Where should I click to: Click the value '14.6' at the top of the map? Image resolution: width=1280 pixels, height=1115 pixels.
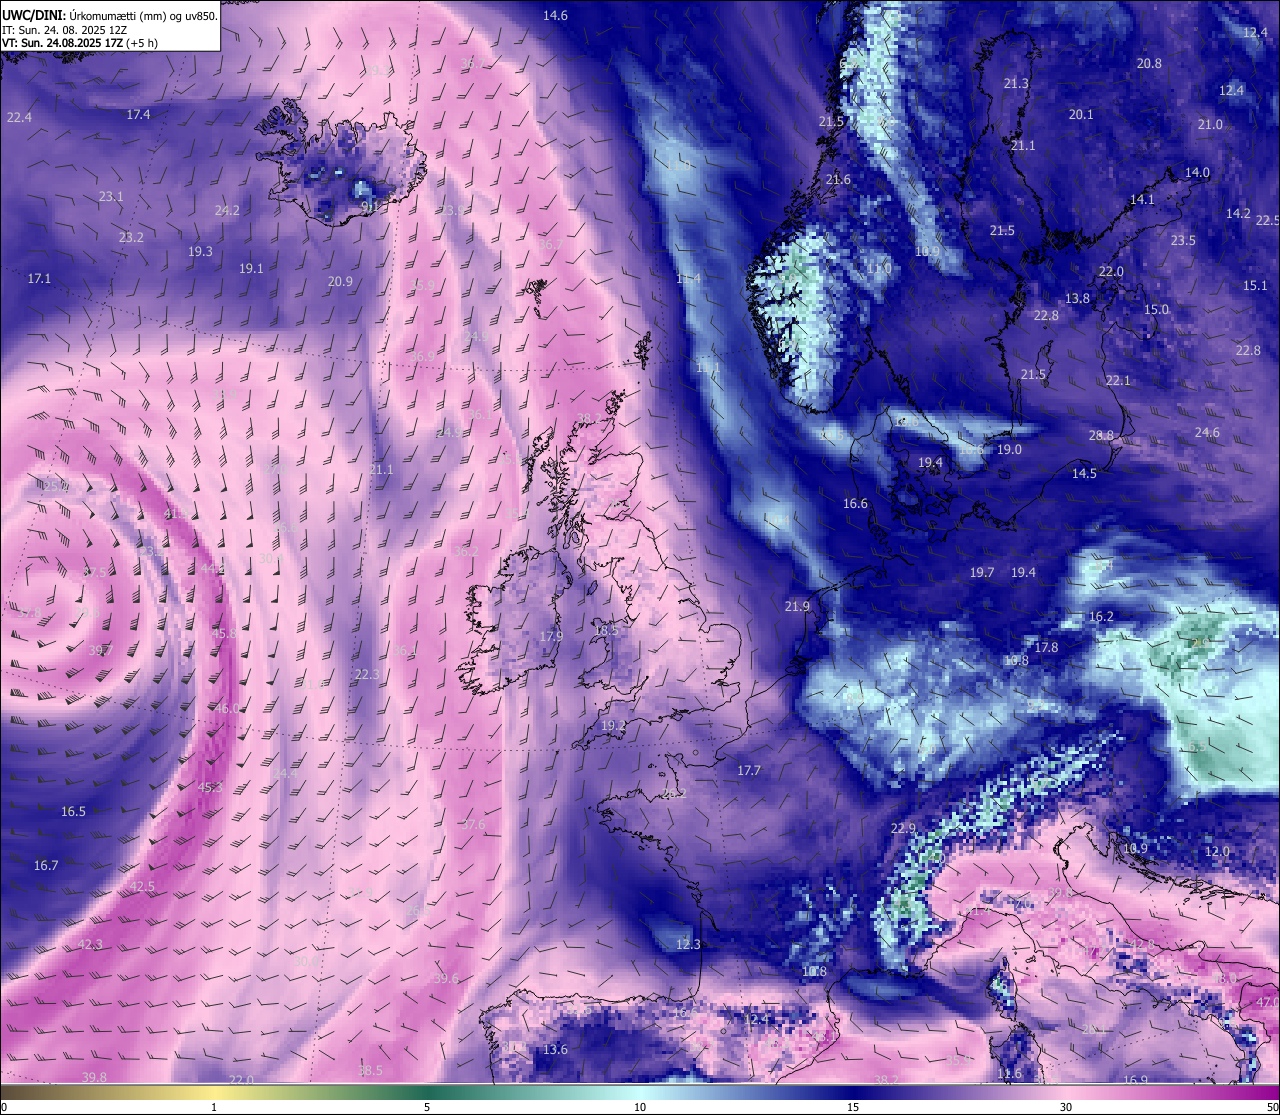555,16
